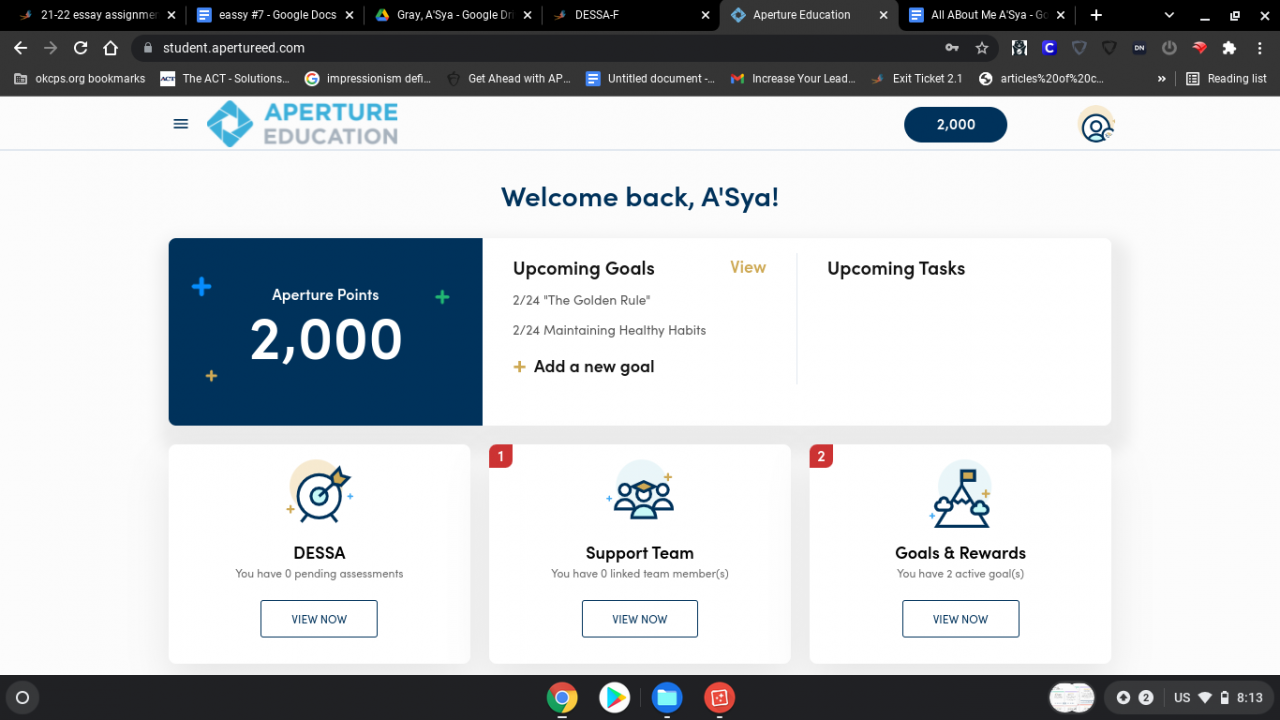The image size is (1280, 720).
Task: Show the hidden bookmarks overflow
Action: [1161, 78]
